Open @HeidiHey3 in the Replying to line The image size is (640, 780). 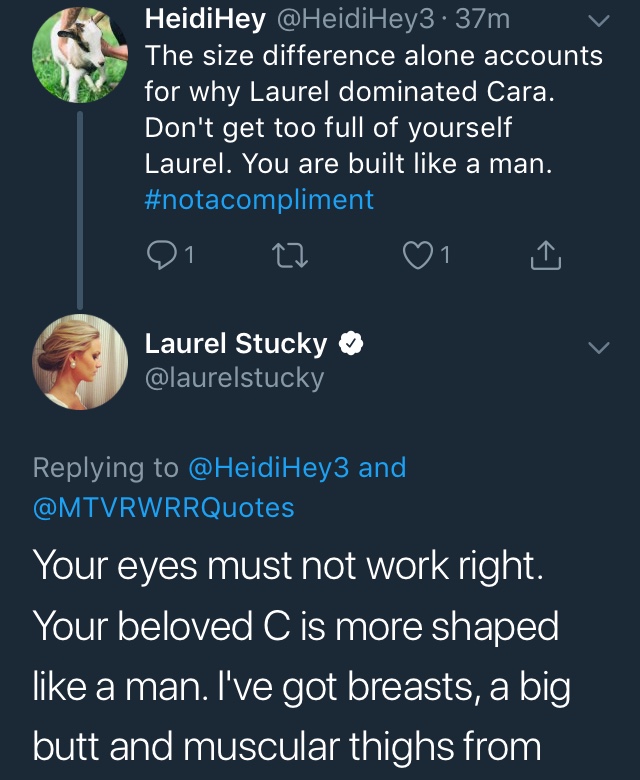pyautogui.click(x=269, y=468)
